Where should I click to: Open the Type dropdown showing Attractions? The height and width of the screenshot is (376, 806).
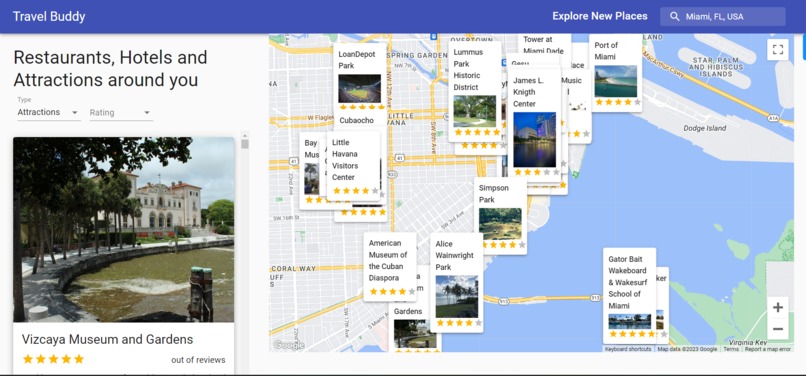coord(49,112)
